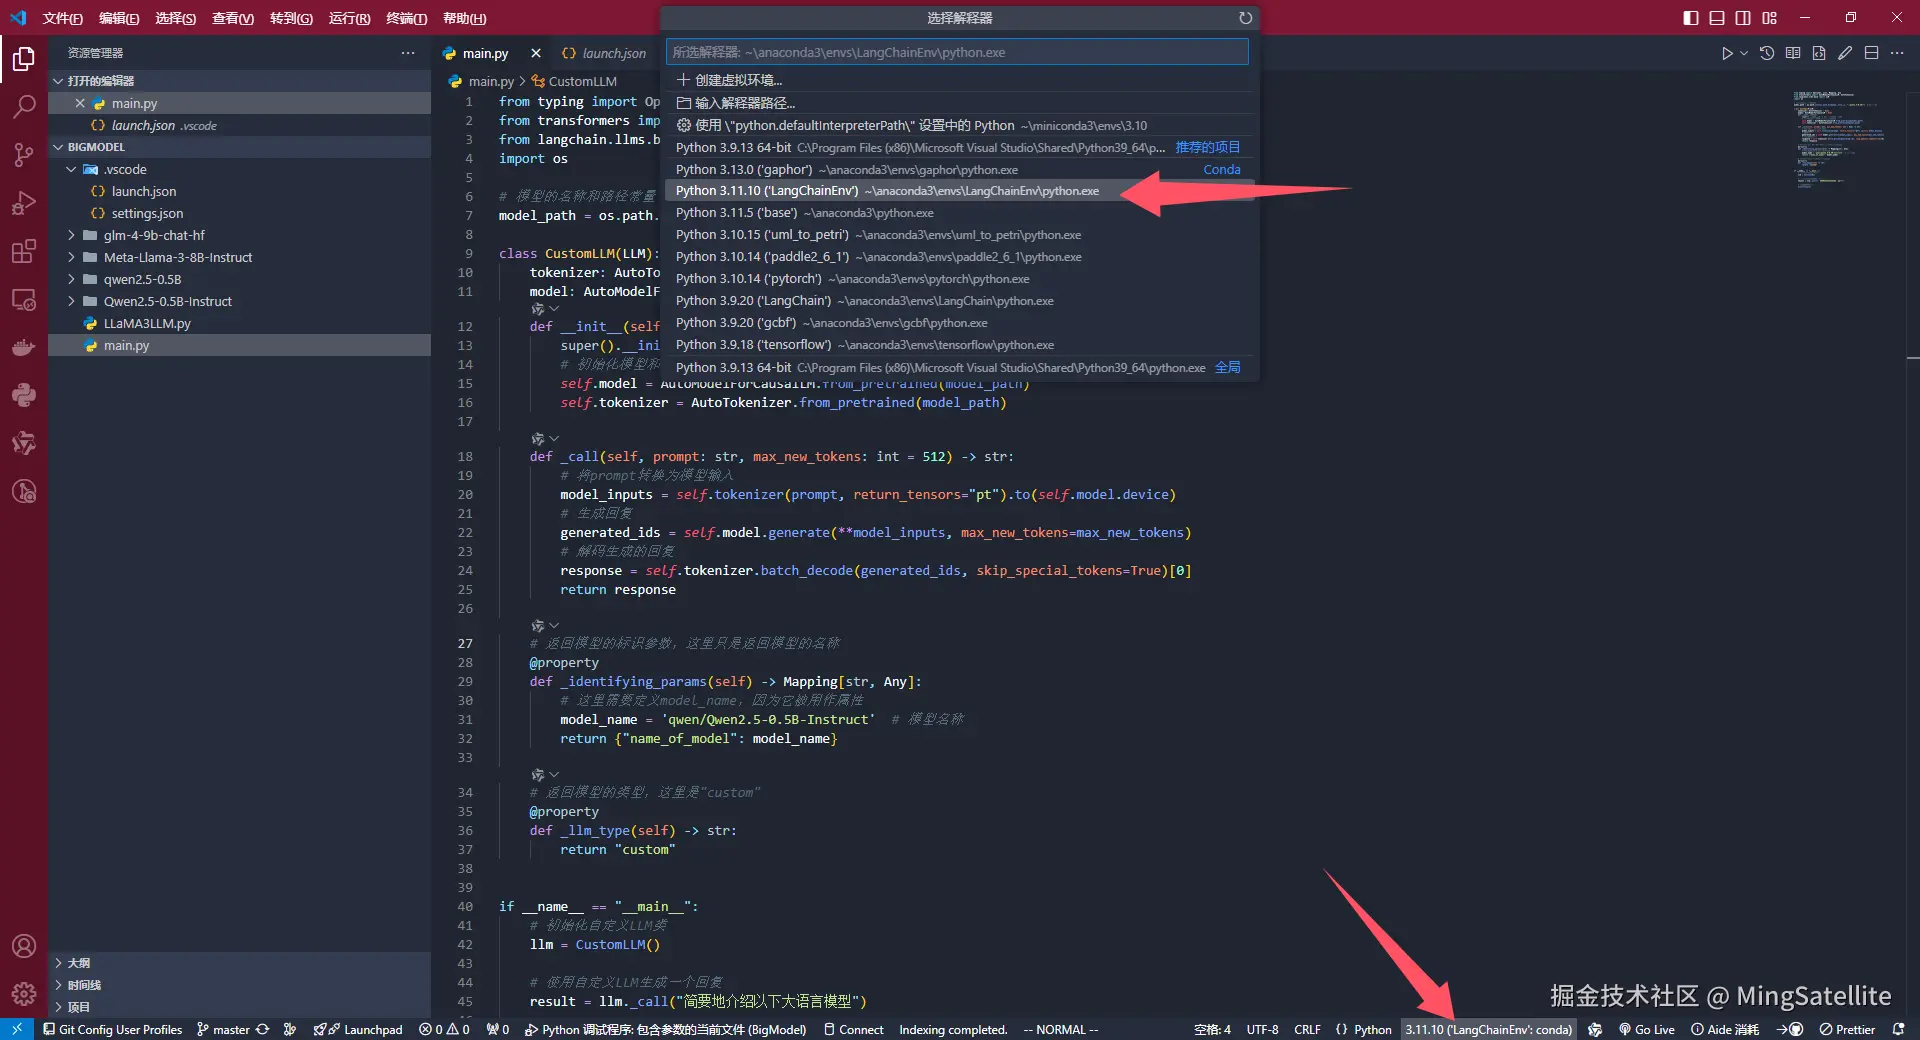Split the editor with the split icon
The height and width of the screenshot is (1040, 1920).
pos(1871,53)
